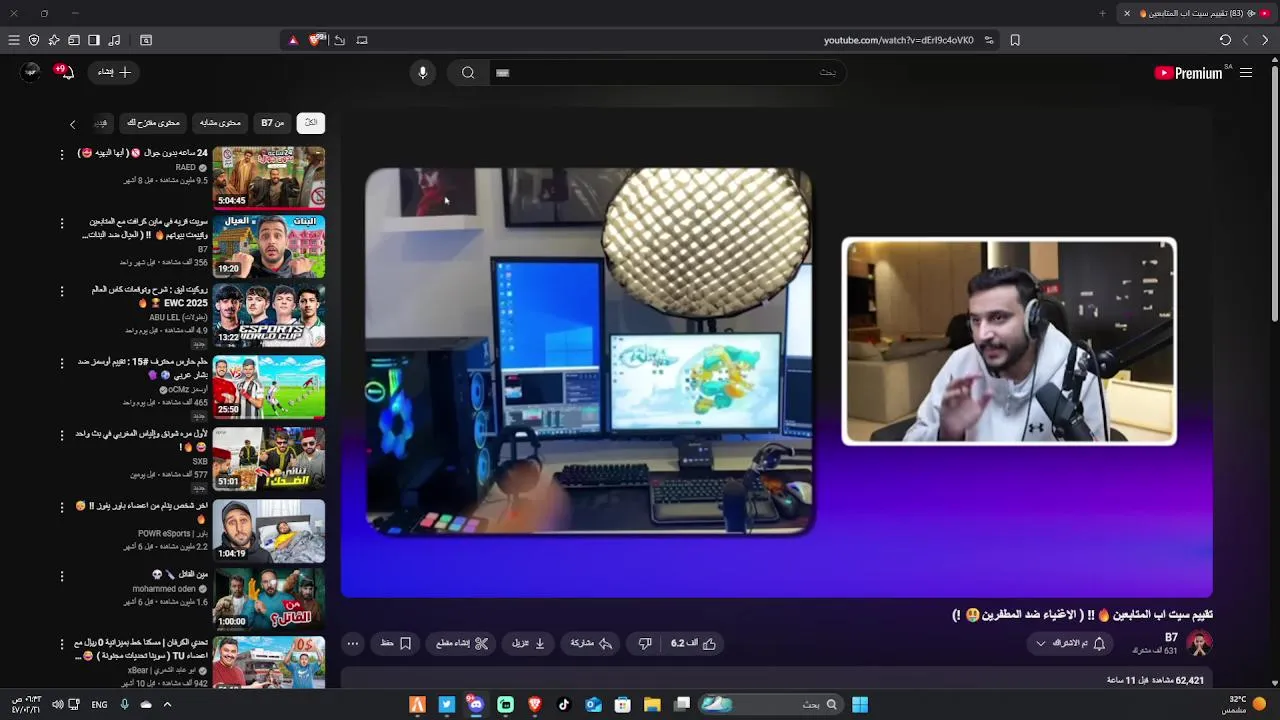The image size is (1280, 720).
Task: Open Brave Shields lion icon
Action: click(x=317, y=40)
